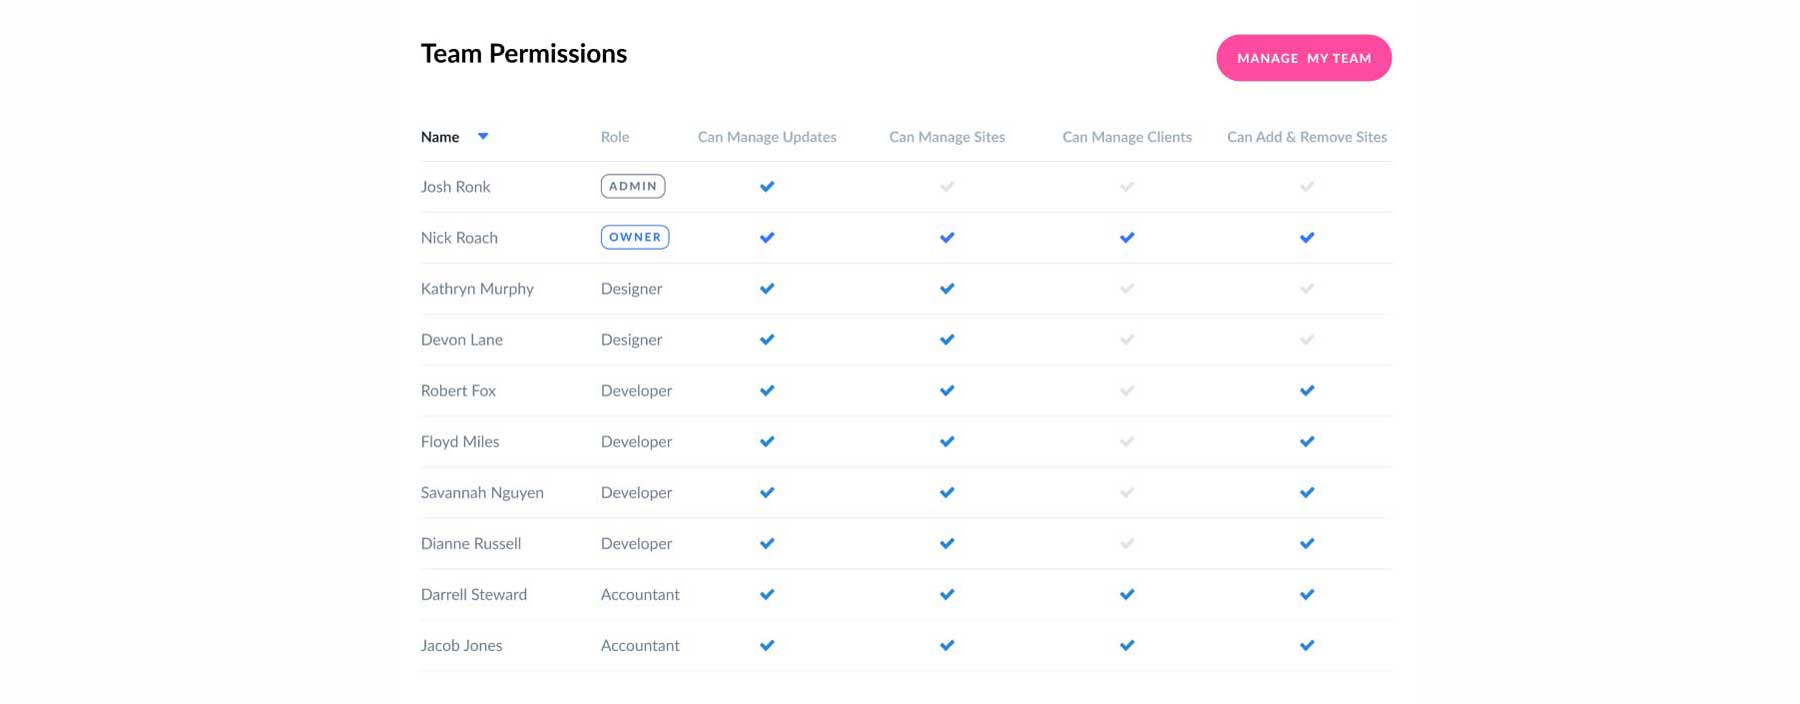
Task: Click the Role column header
Action: (x=614, y=137)
